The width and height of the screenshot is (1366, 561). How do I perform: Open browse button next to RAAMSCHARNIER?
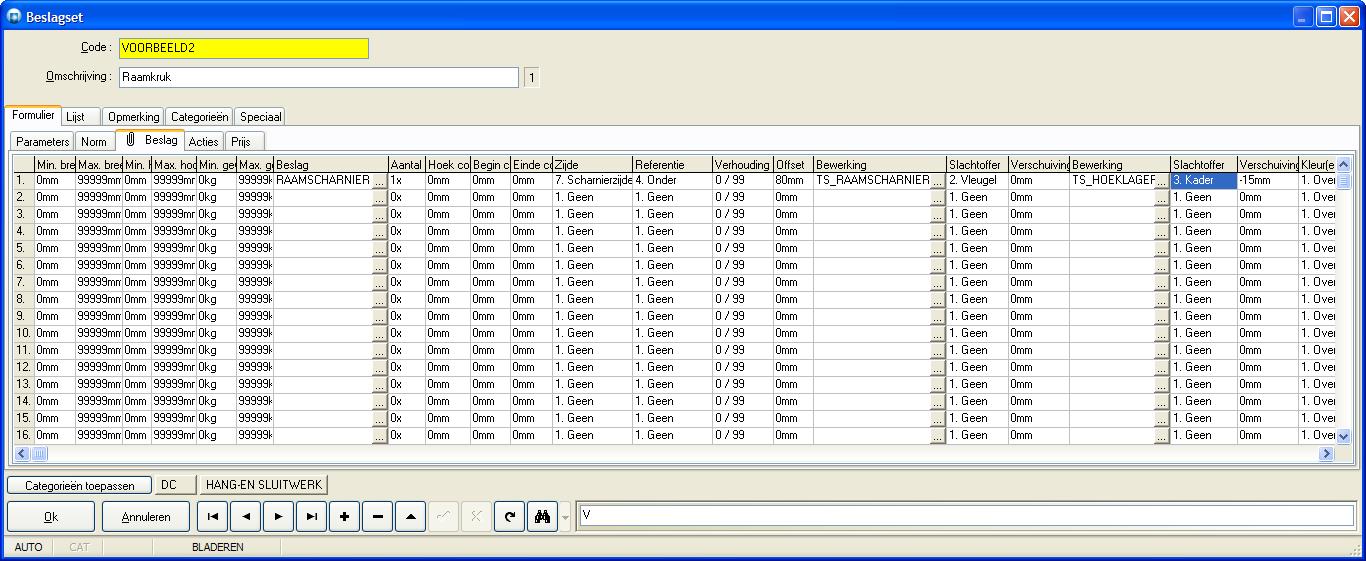pos(379,181)
